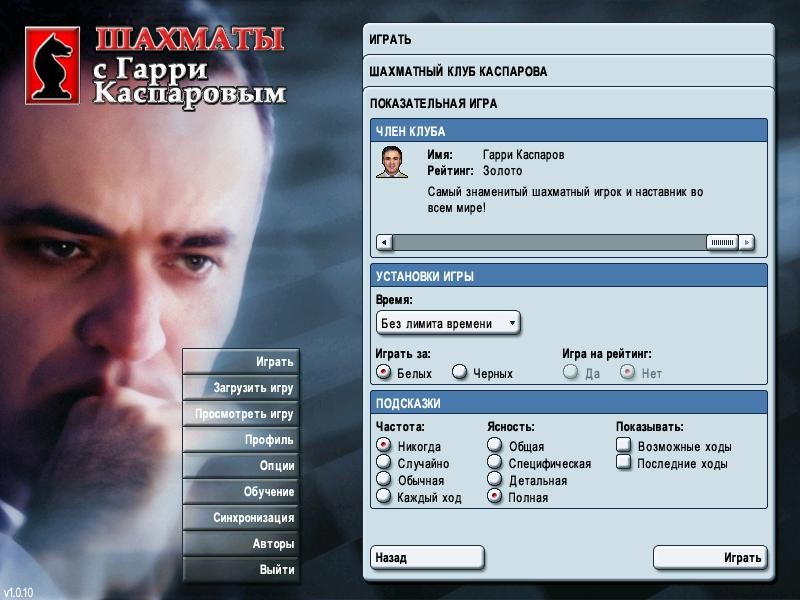Set hint frequency to Никогда
Screen dimensions: 800x600
point(383,444)
